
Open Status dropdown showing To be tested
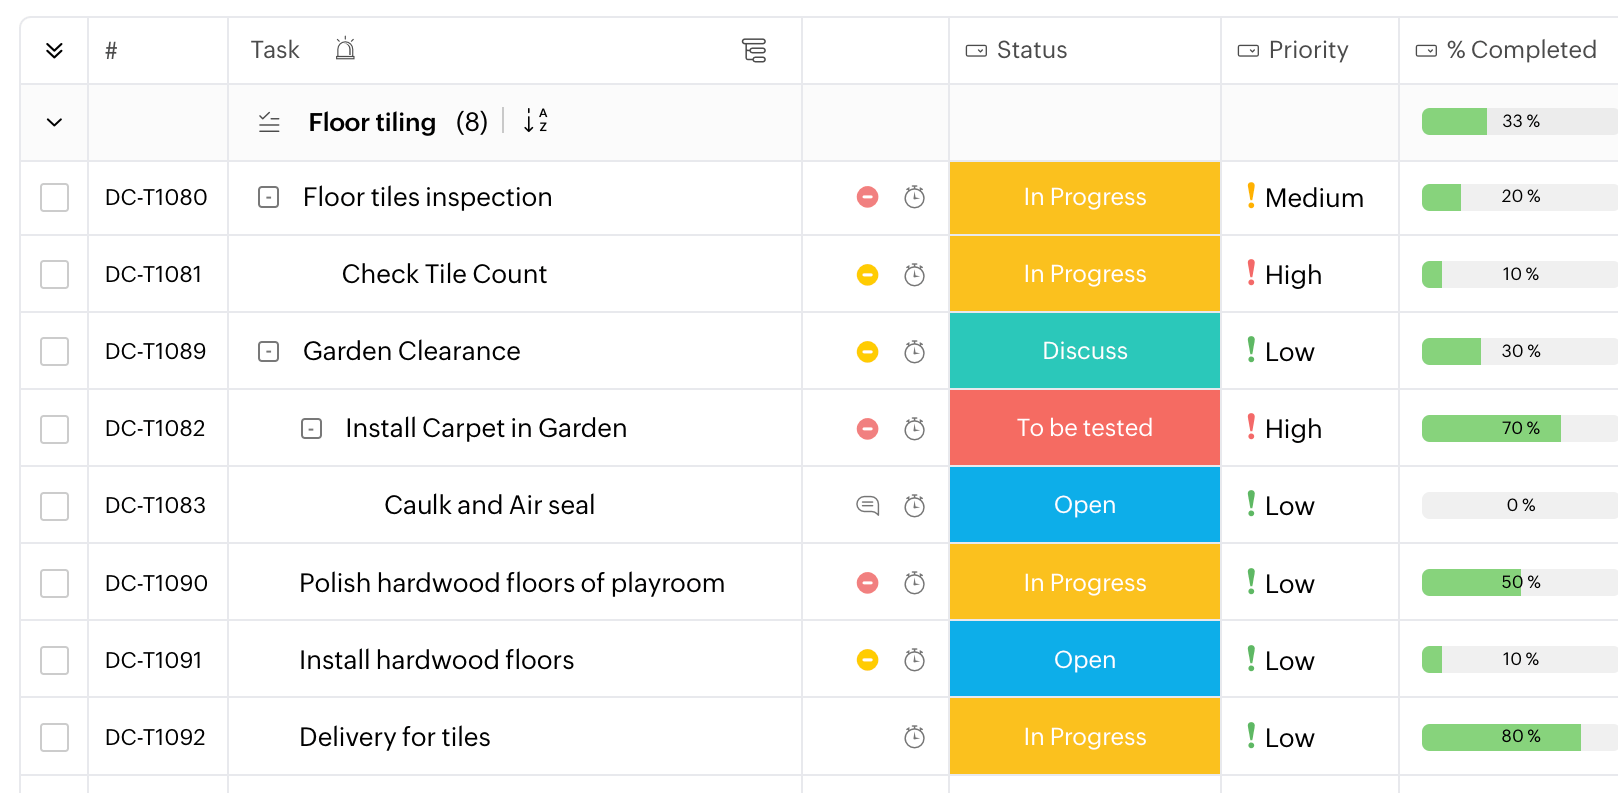[1084, 428]
